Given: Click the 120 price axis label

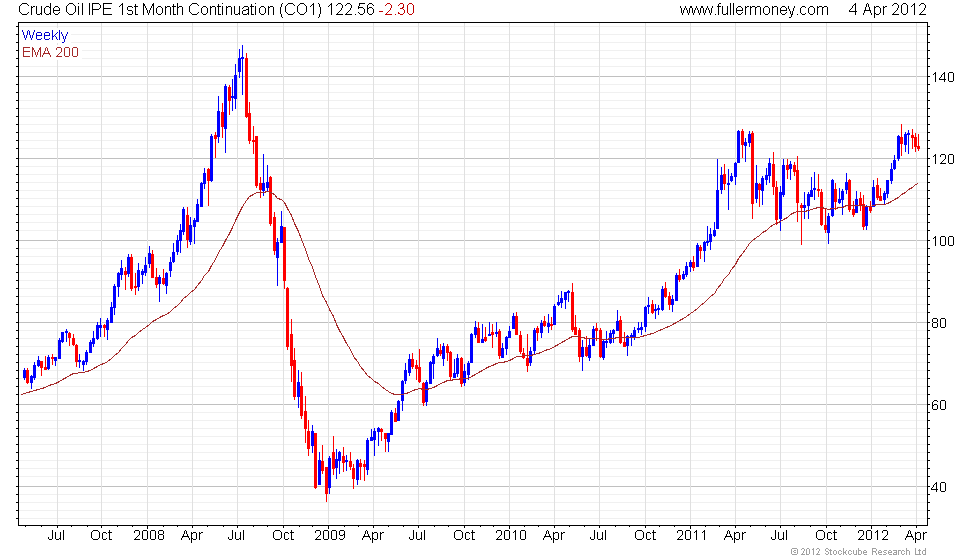Looking at the screenshot, I should 943,159.
